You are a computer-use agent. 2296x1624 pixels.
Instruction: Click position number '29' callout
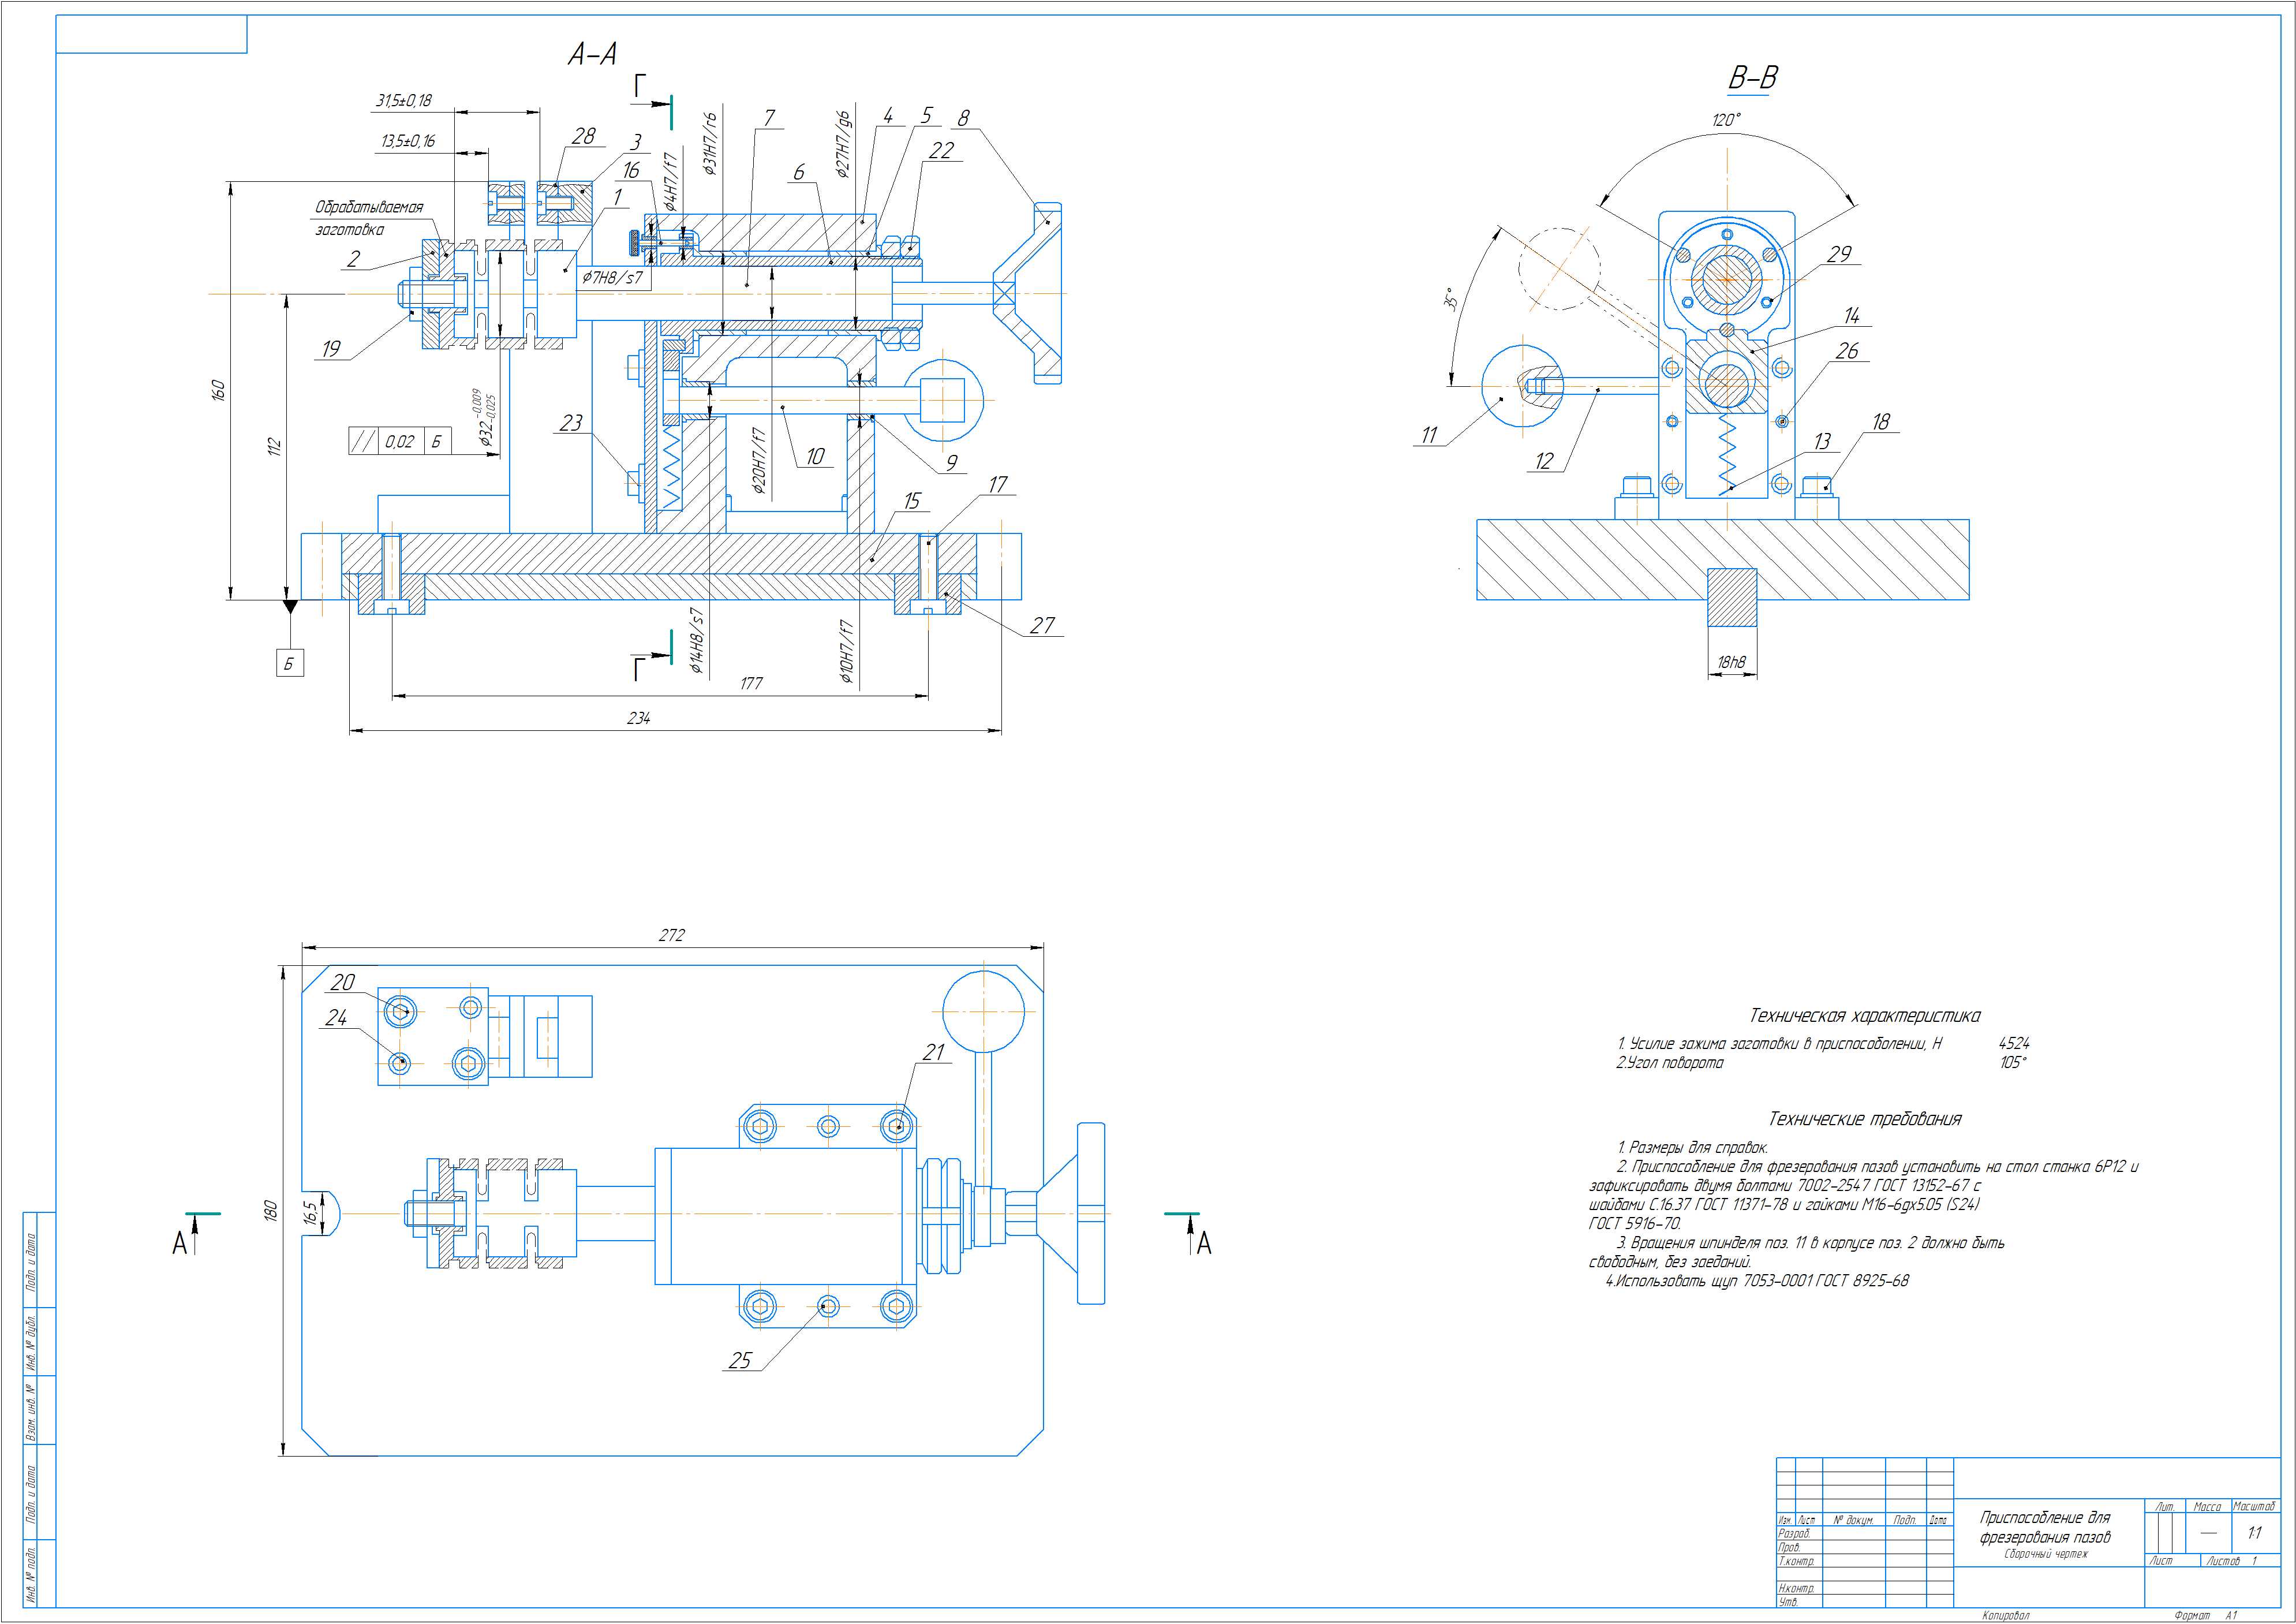tap(1840, 254)
